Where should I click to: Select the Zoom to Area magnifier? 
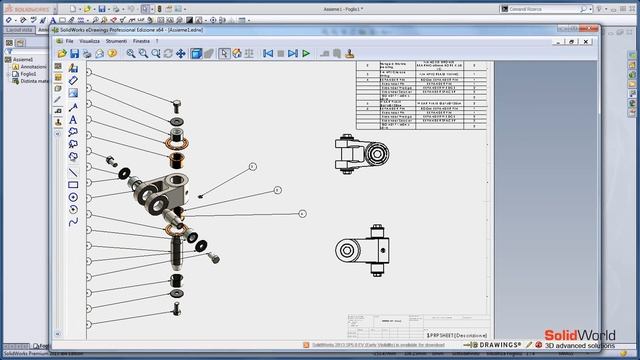(x=143, y=53)
